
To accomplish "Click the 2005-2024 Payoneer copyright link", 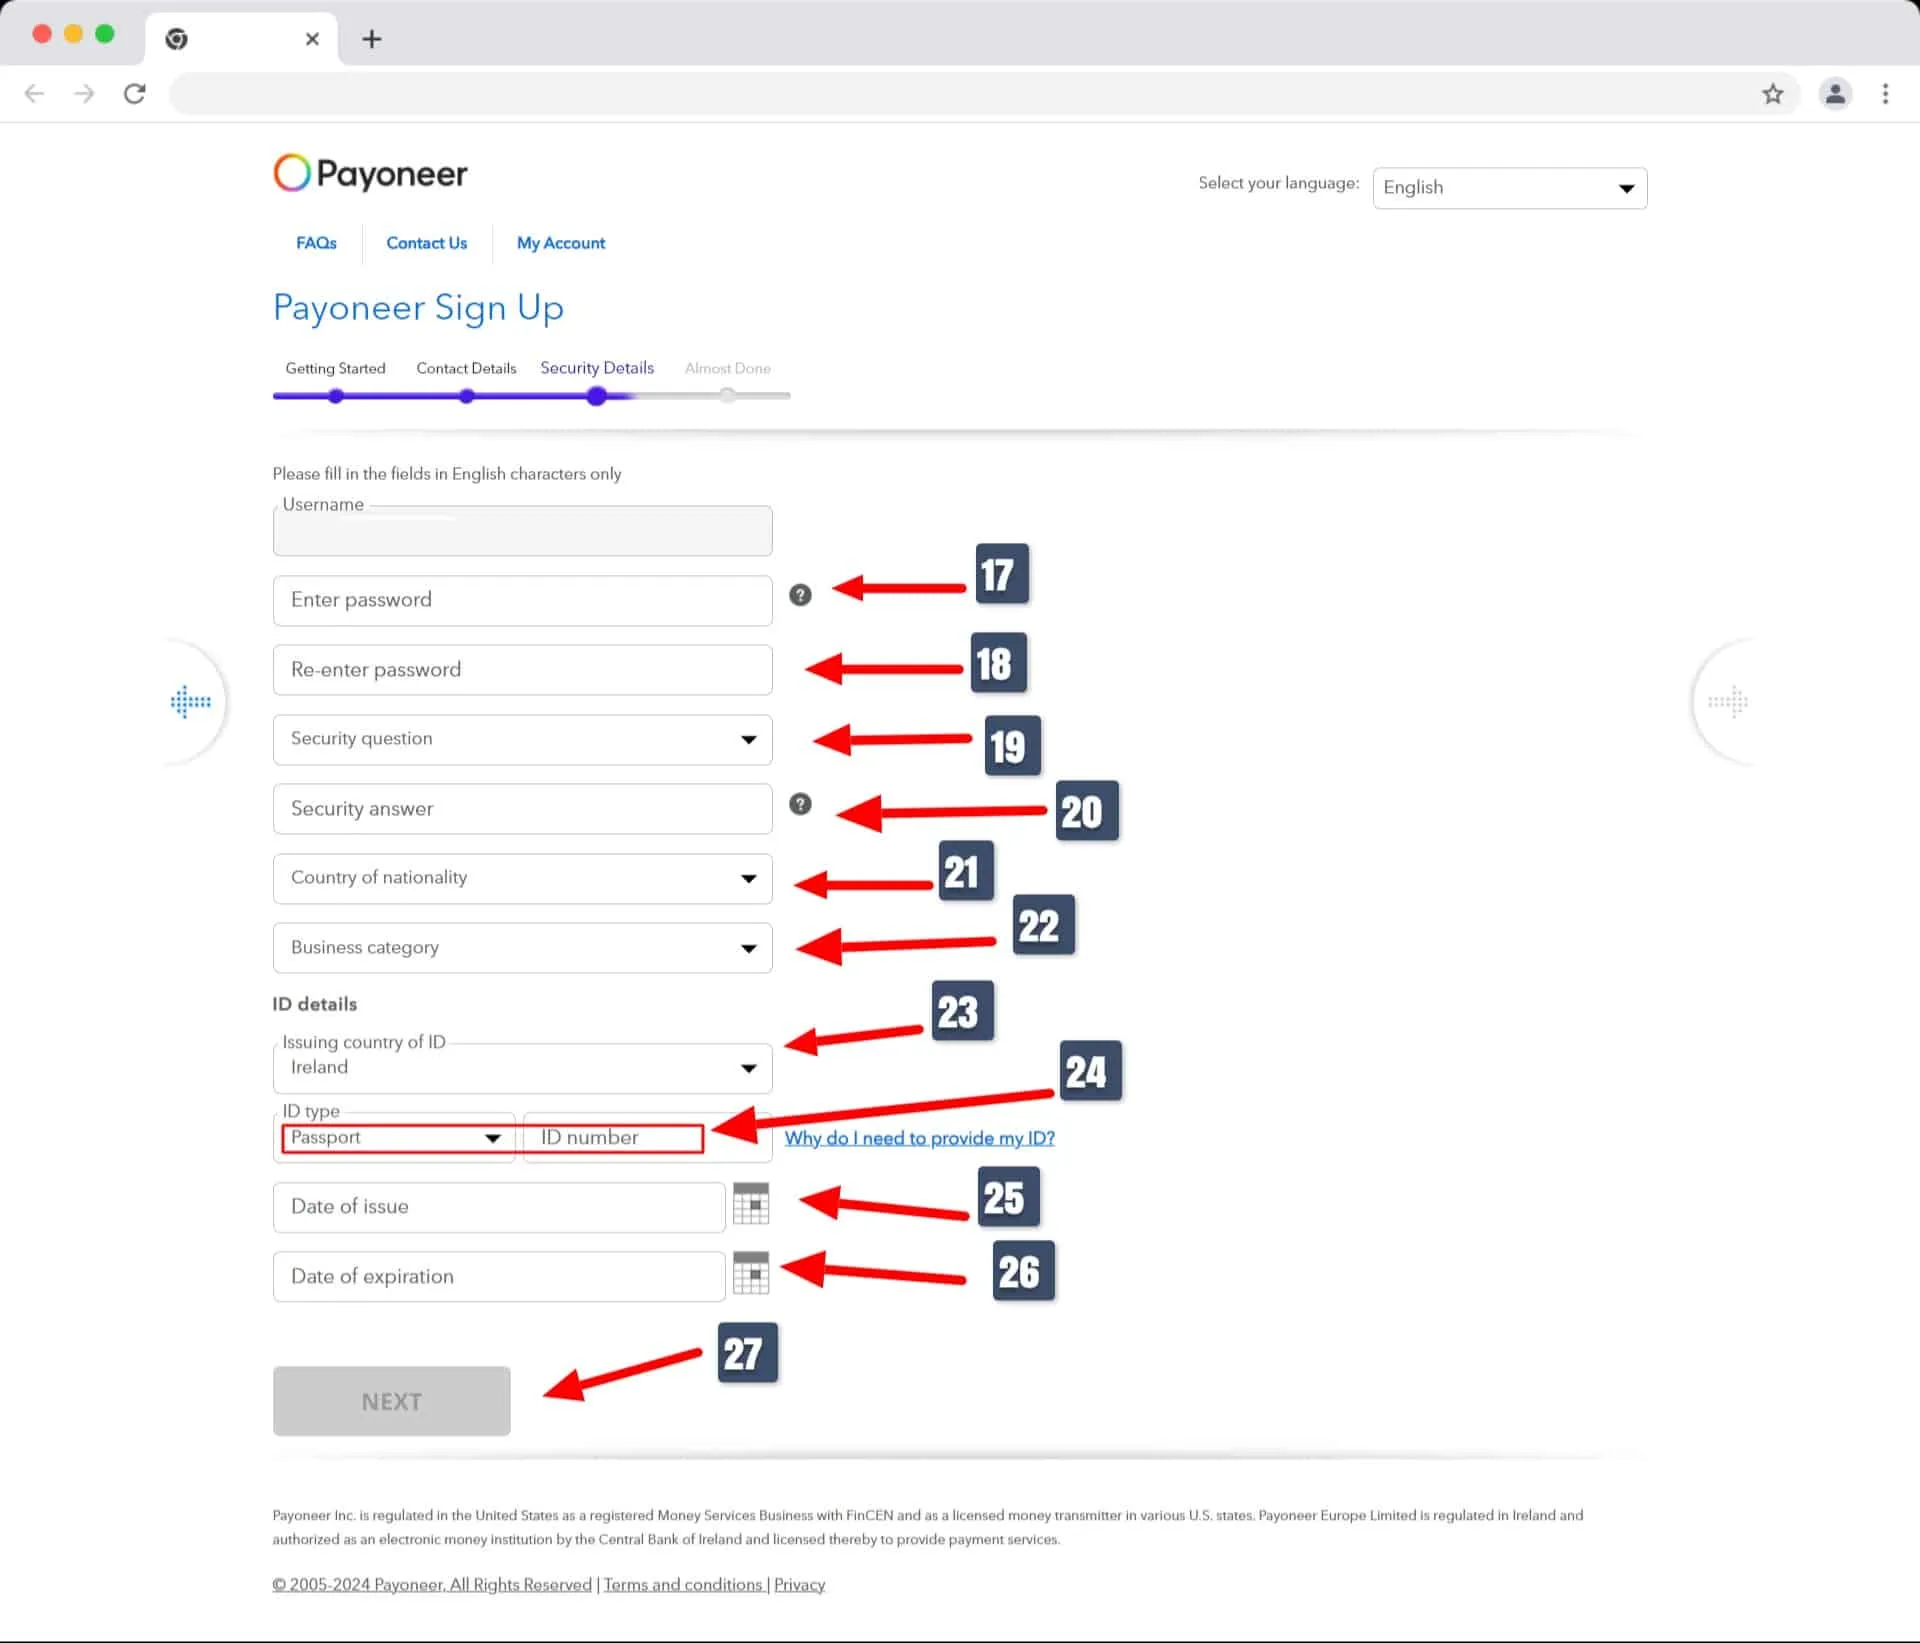I will tap(432, 1585).
